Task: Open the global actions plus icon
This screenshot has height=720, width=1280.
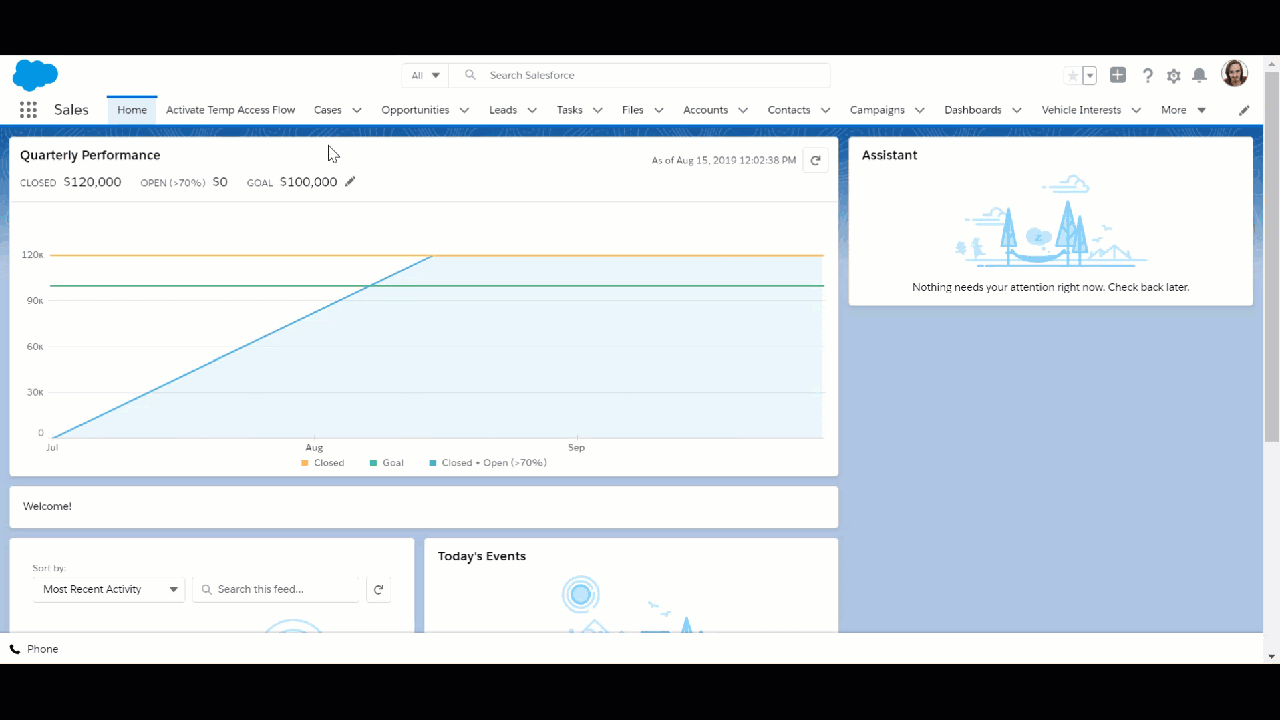Action: 1117,75
